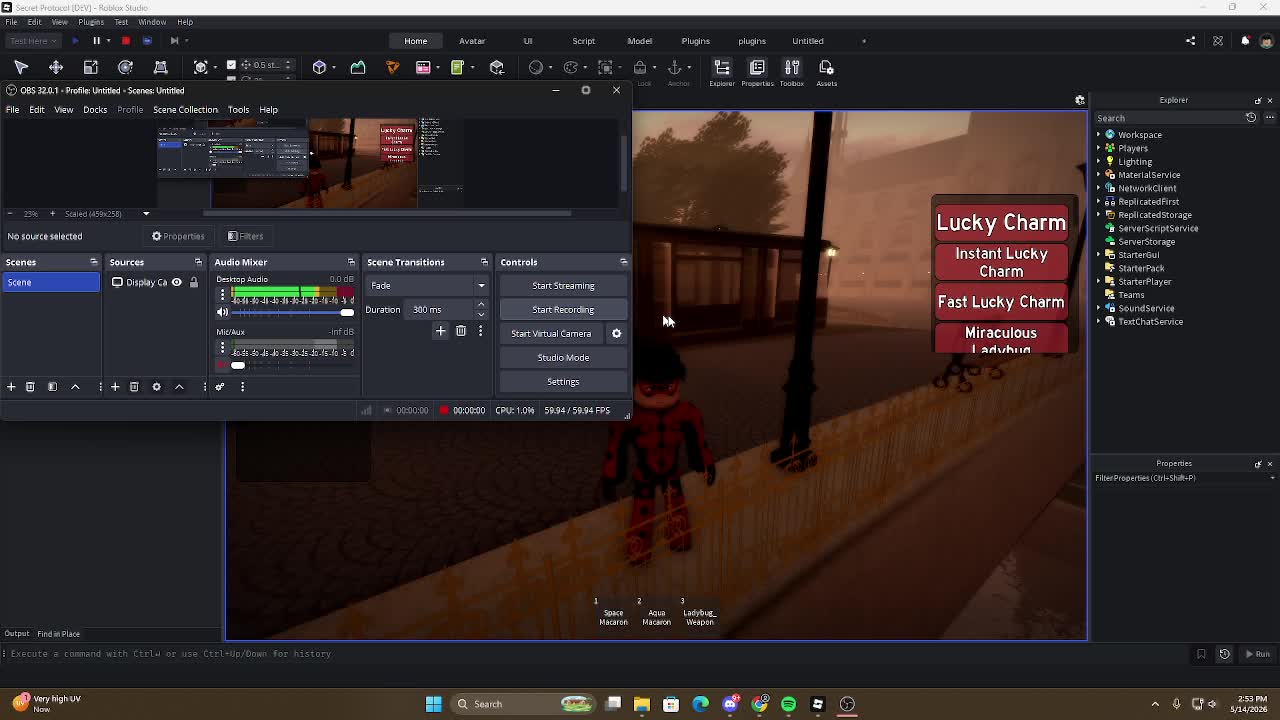
Task: Adjust the Desktop Audio volume slider
Action: click(293, 313)
